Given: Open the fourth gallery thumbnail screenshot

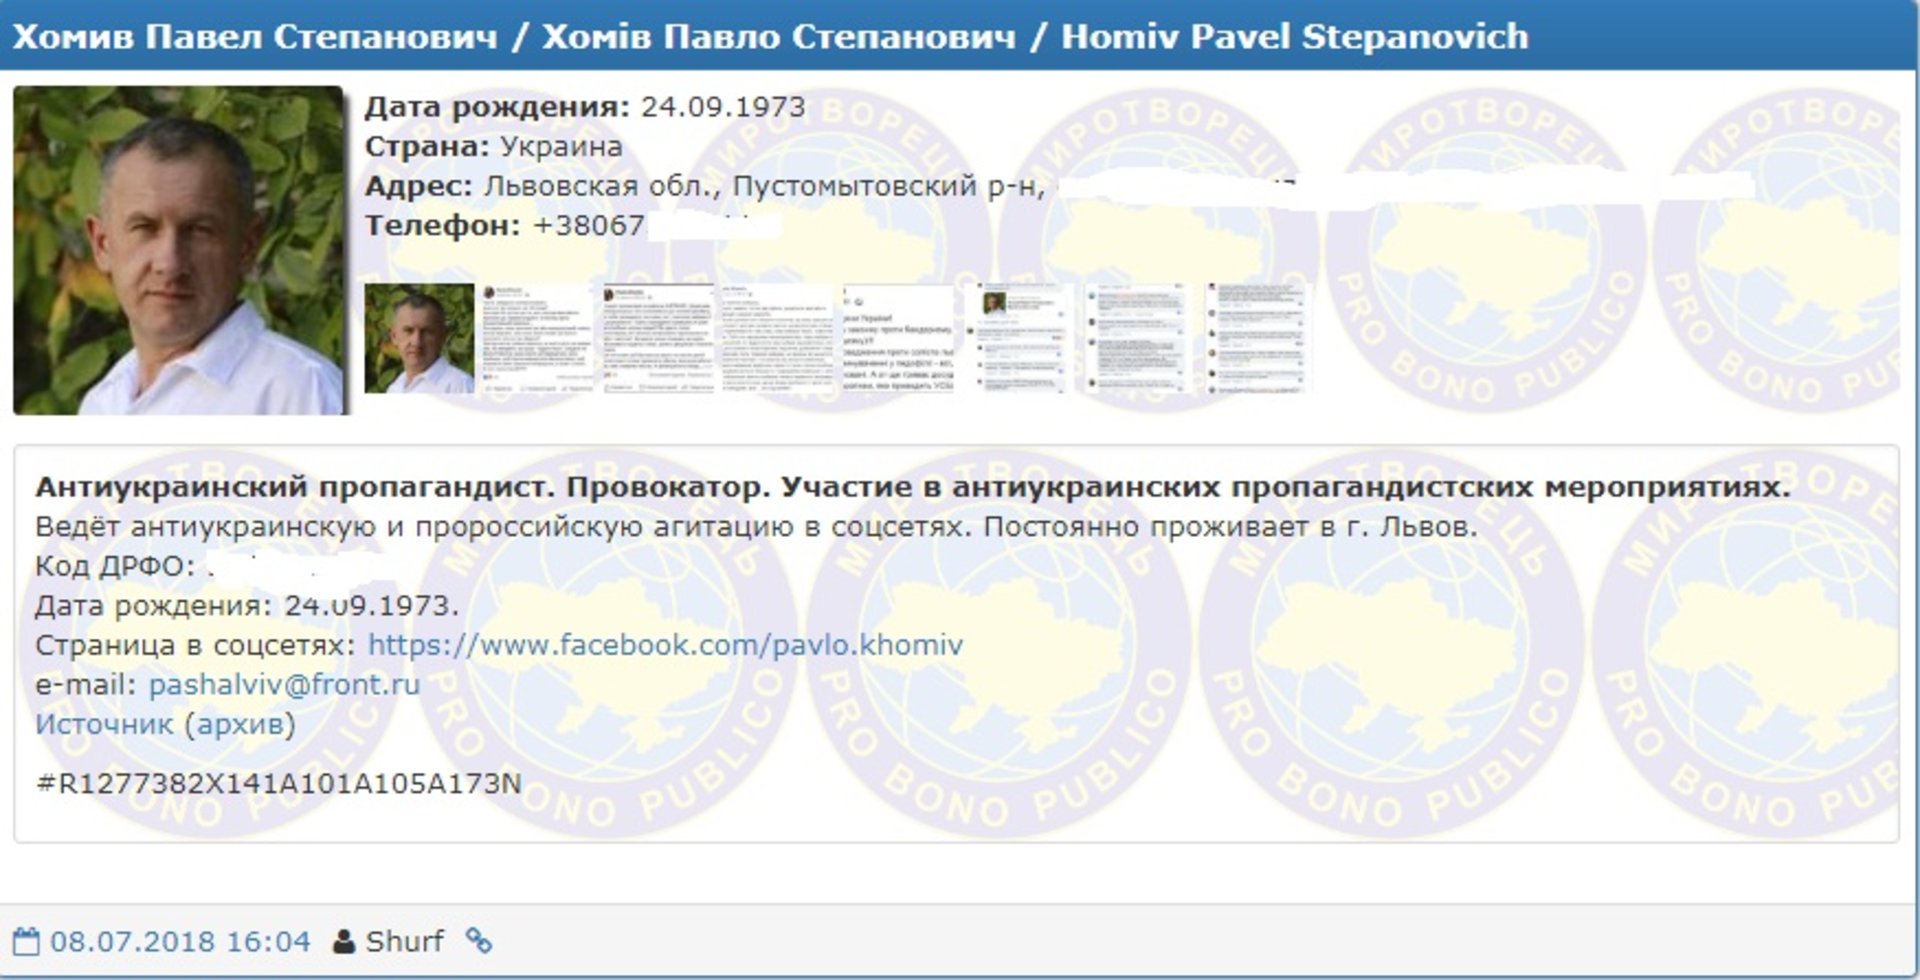Looking at the screenshot, I should pos(779,338).
